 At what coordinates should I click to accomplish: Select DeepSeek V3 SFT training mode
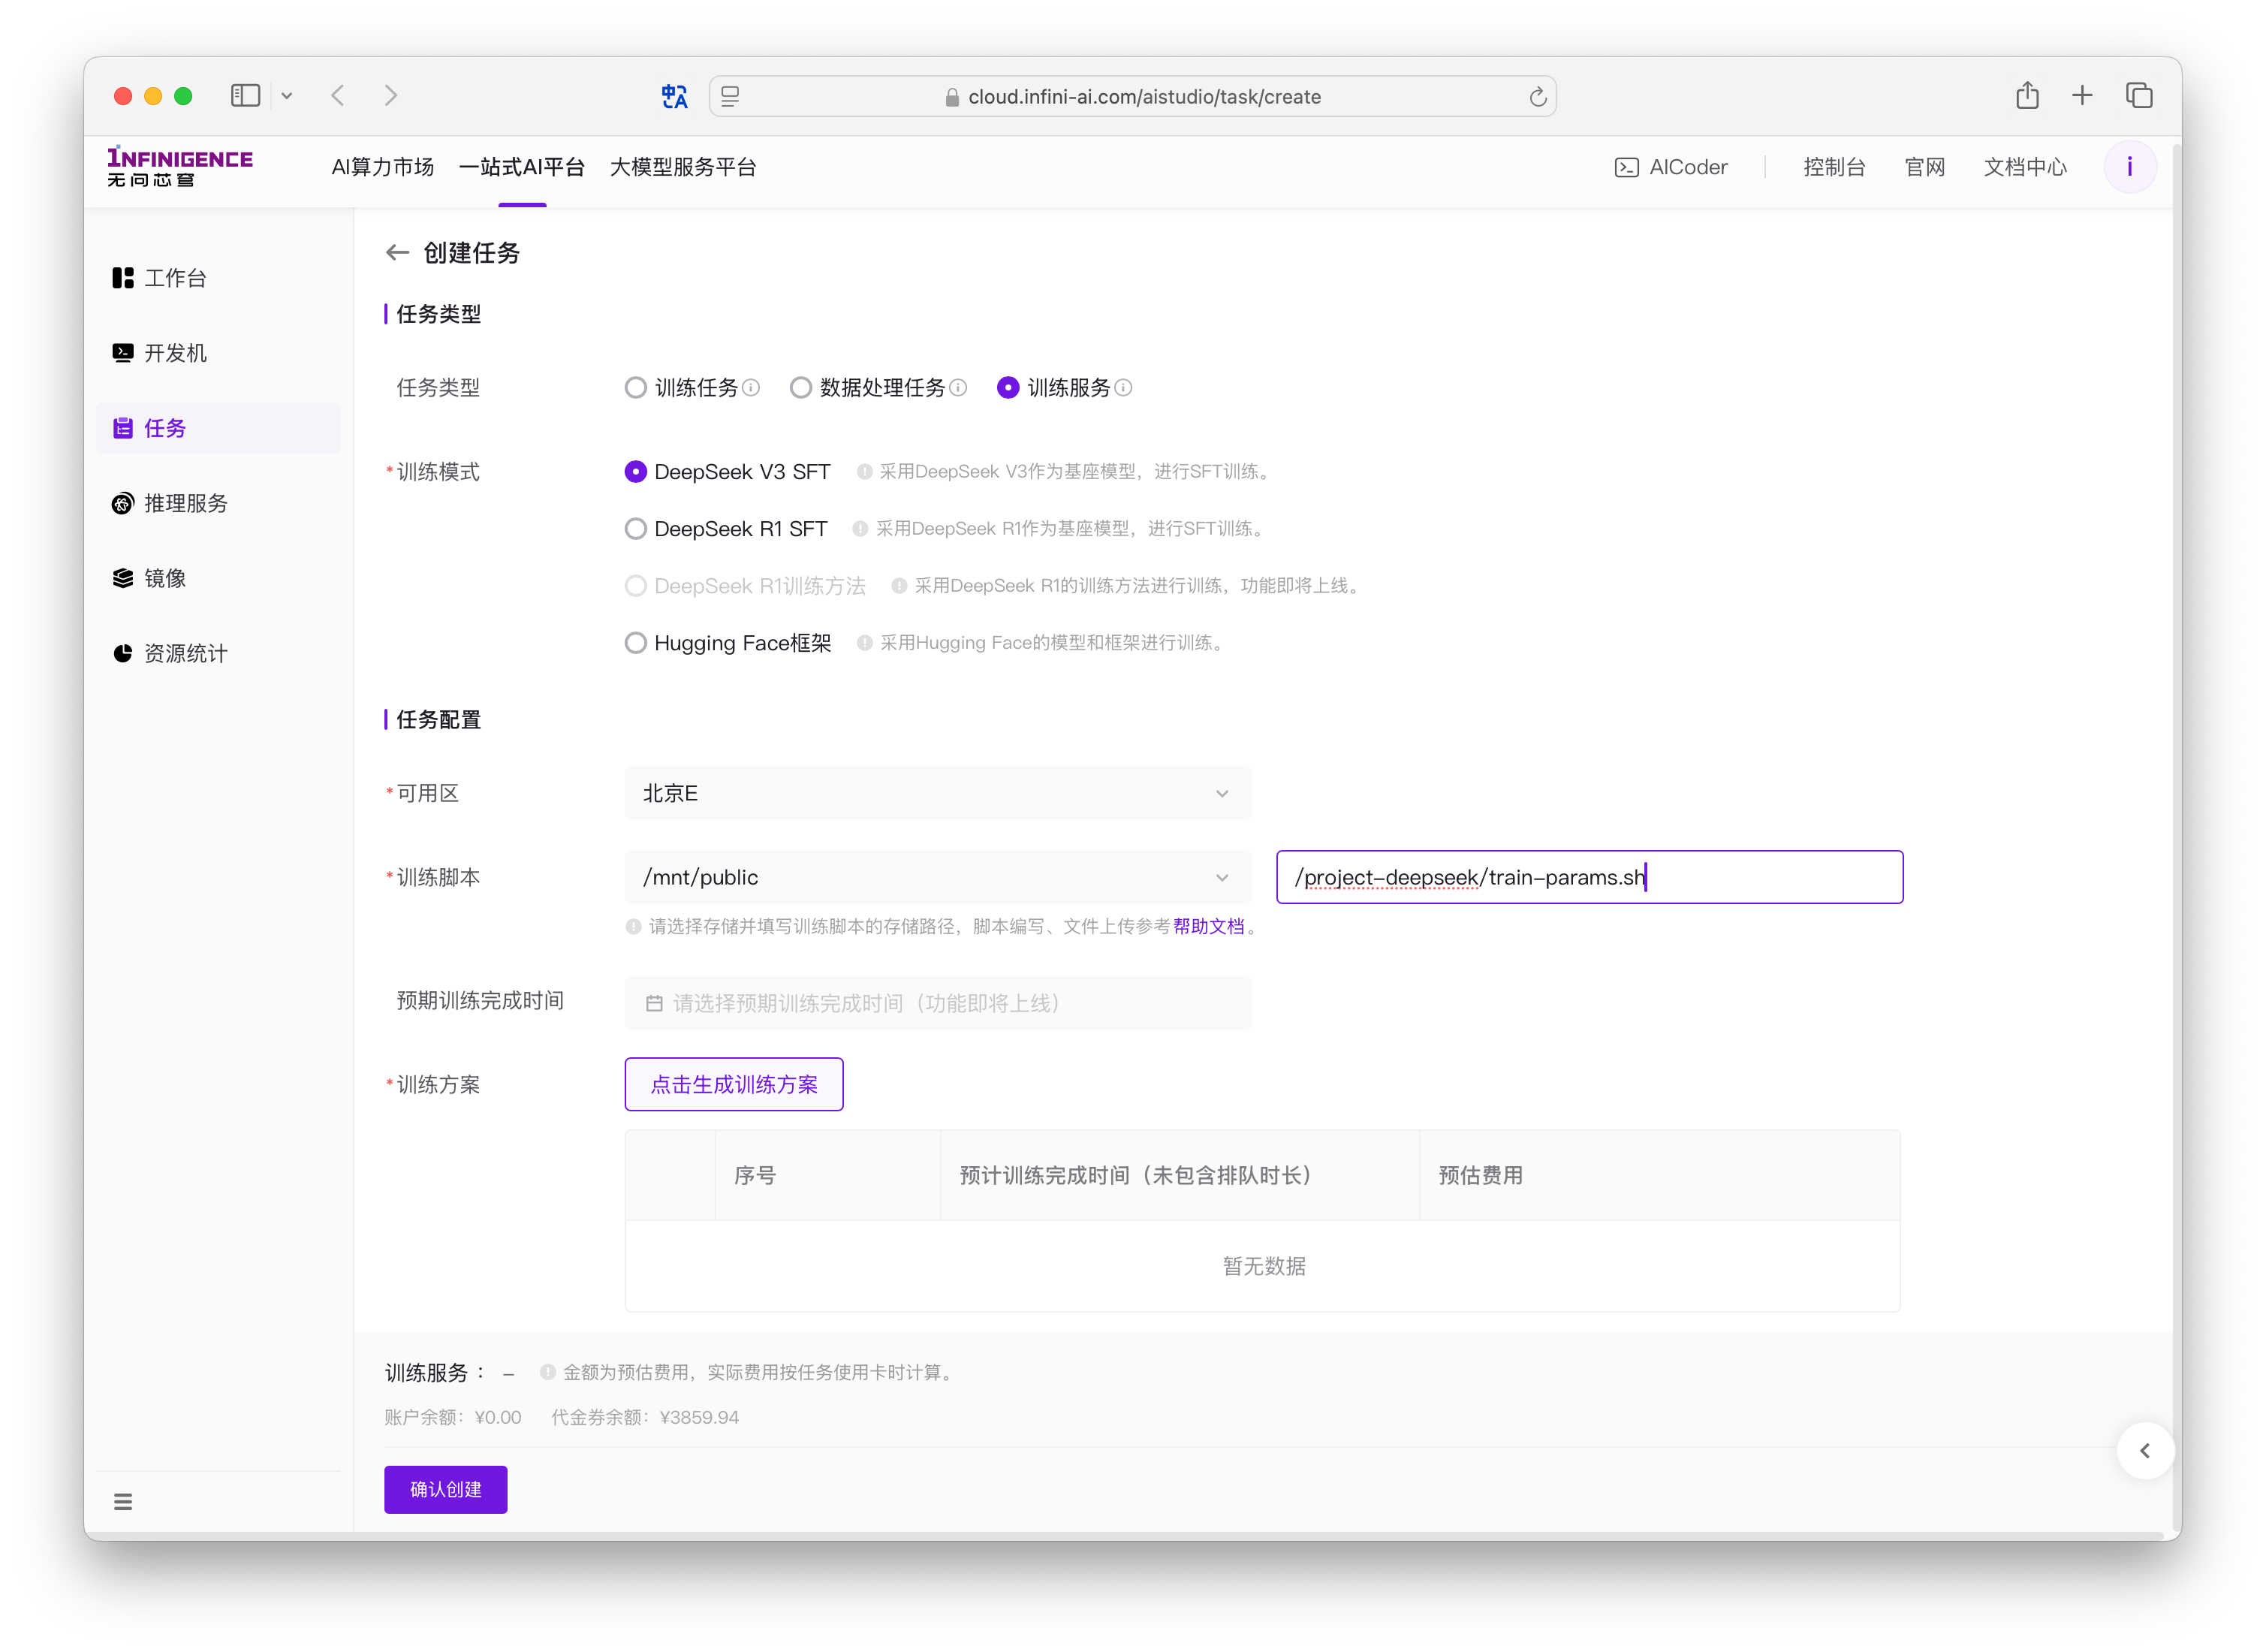(636, 472)
